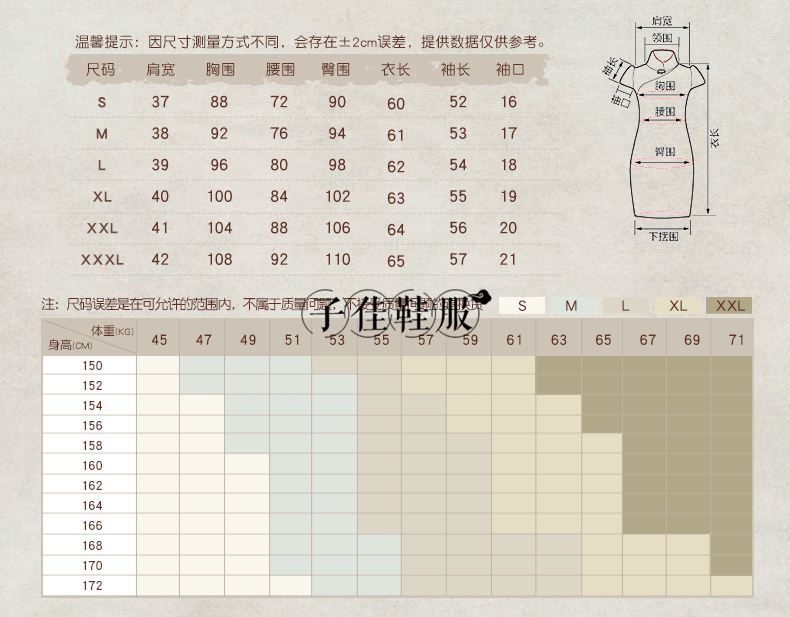Screen dimensions: 790x617
Task: Click the 肩宽 label above the dress diagram
Action: 660,20
